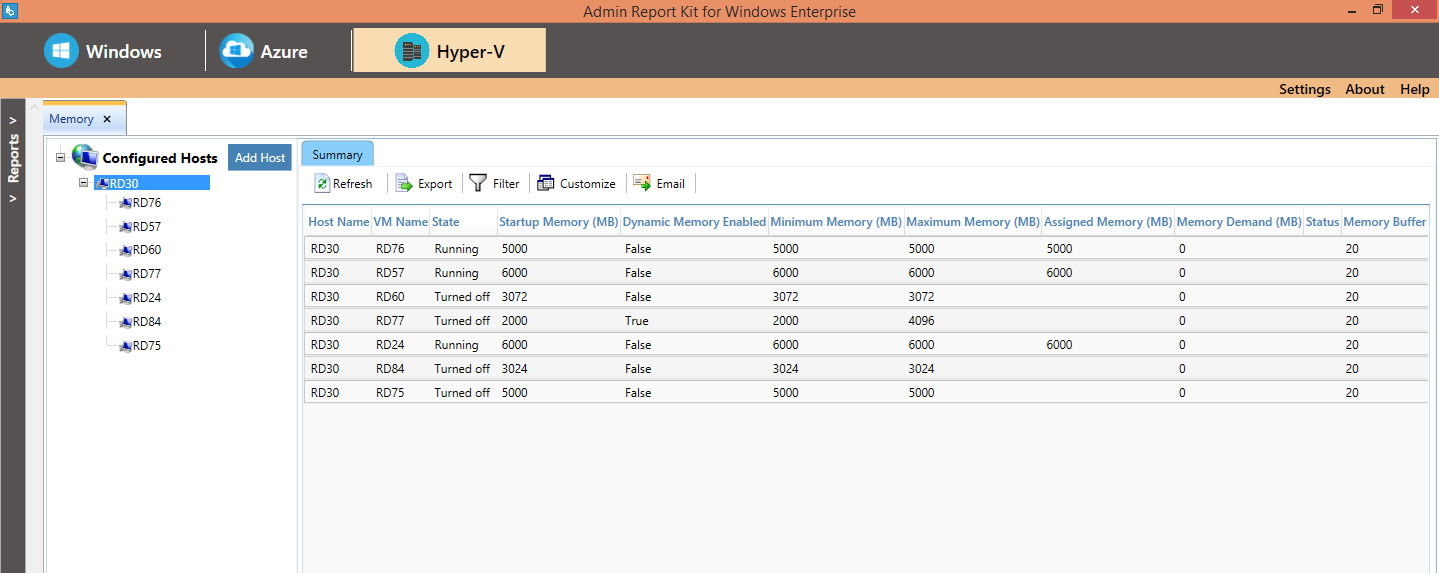1439x573 pixels.
Task: Click the Customize button label
Action: pos(588,184)
